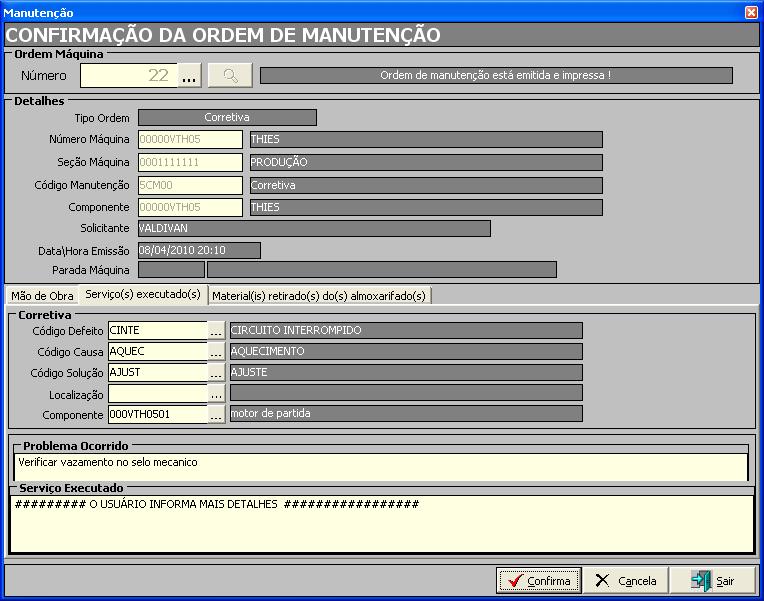Screen dimensions: 764x601
Task: Open Localização lookup ellipsis button
Action: click(x=216, y=393)
